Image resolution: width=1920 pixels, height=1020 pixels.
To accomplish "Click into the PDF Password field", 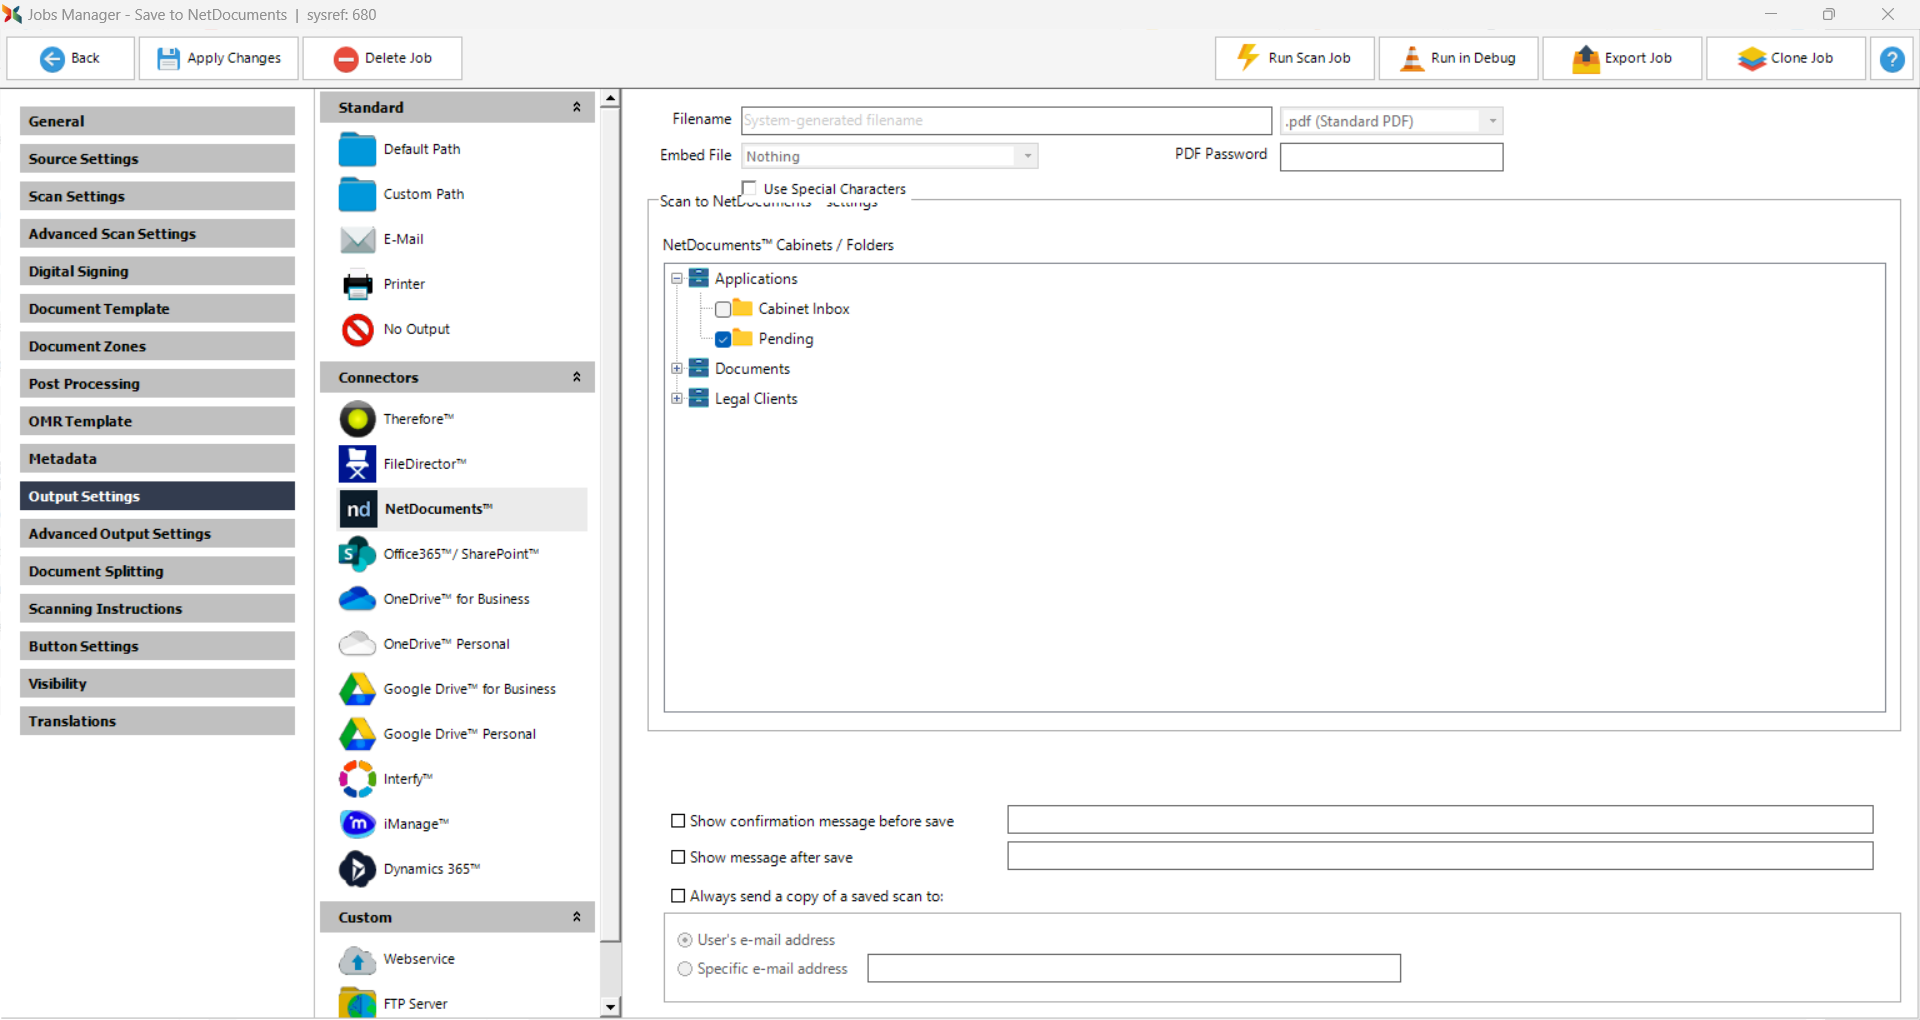I will [1390, 157].
